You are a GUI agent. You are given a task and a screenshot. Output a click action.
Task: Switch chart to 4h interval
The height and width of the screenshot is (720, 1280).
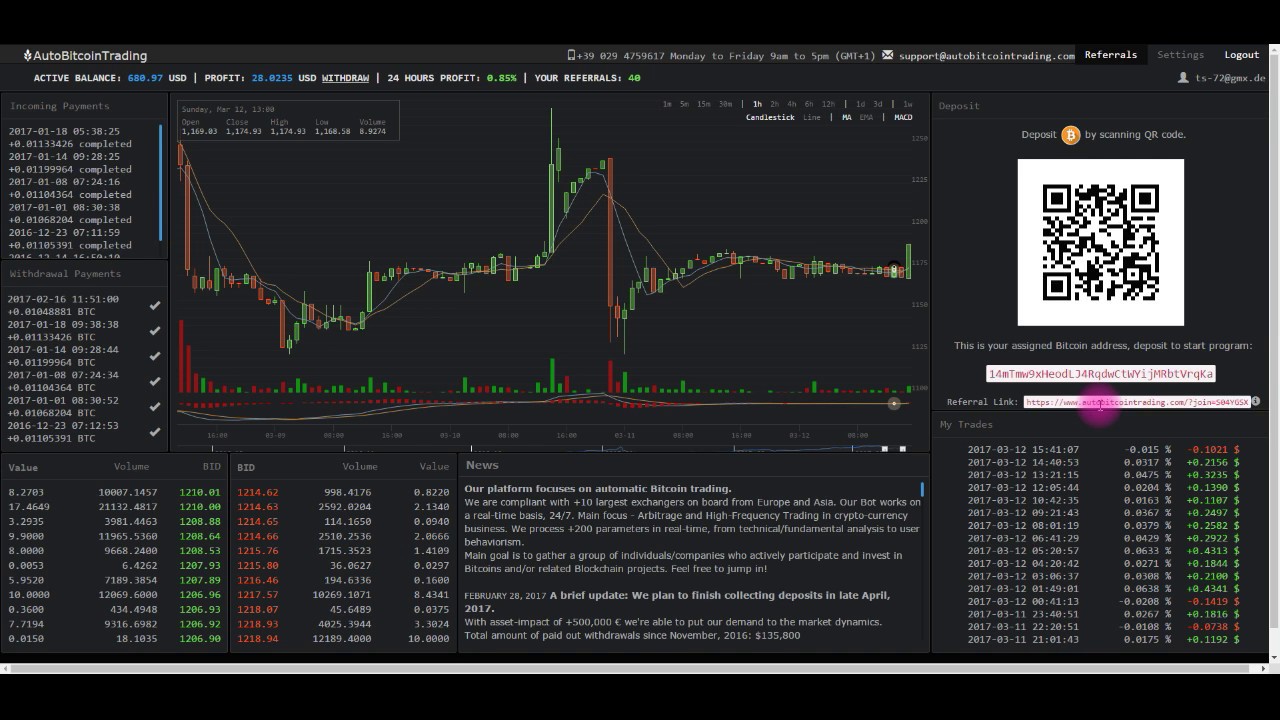(x=791, y=104)
